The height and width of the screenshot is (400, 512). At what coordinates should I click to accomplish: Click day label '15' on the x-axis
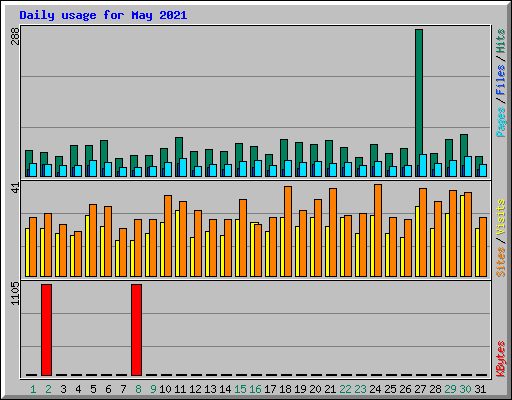pyautogui.click(x=240, y=389)
